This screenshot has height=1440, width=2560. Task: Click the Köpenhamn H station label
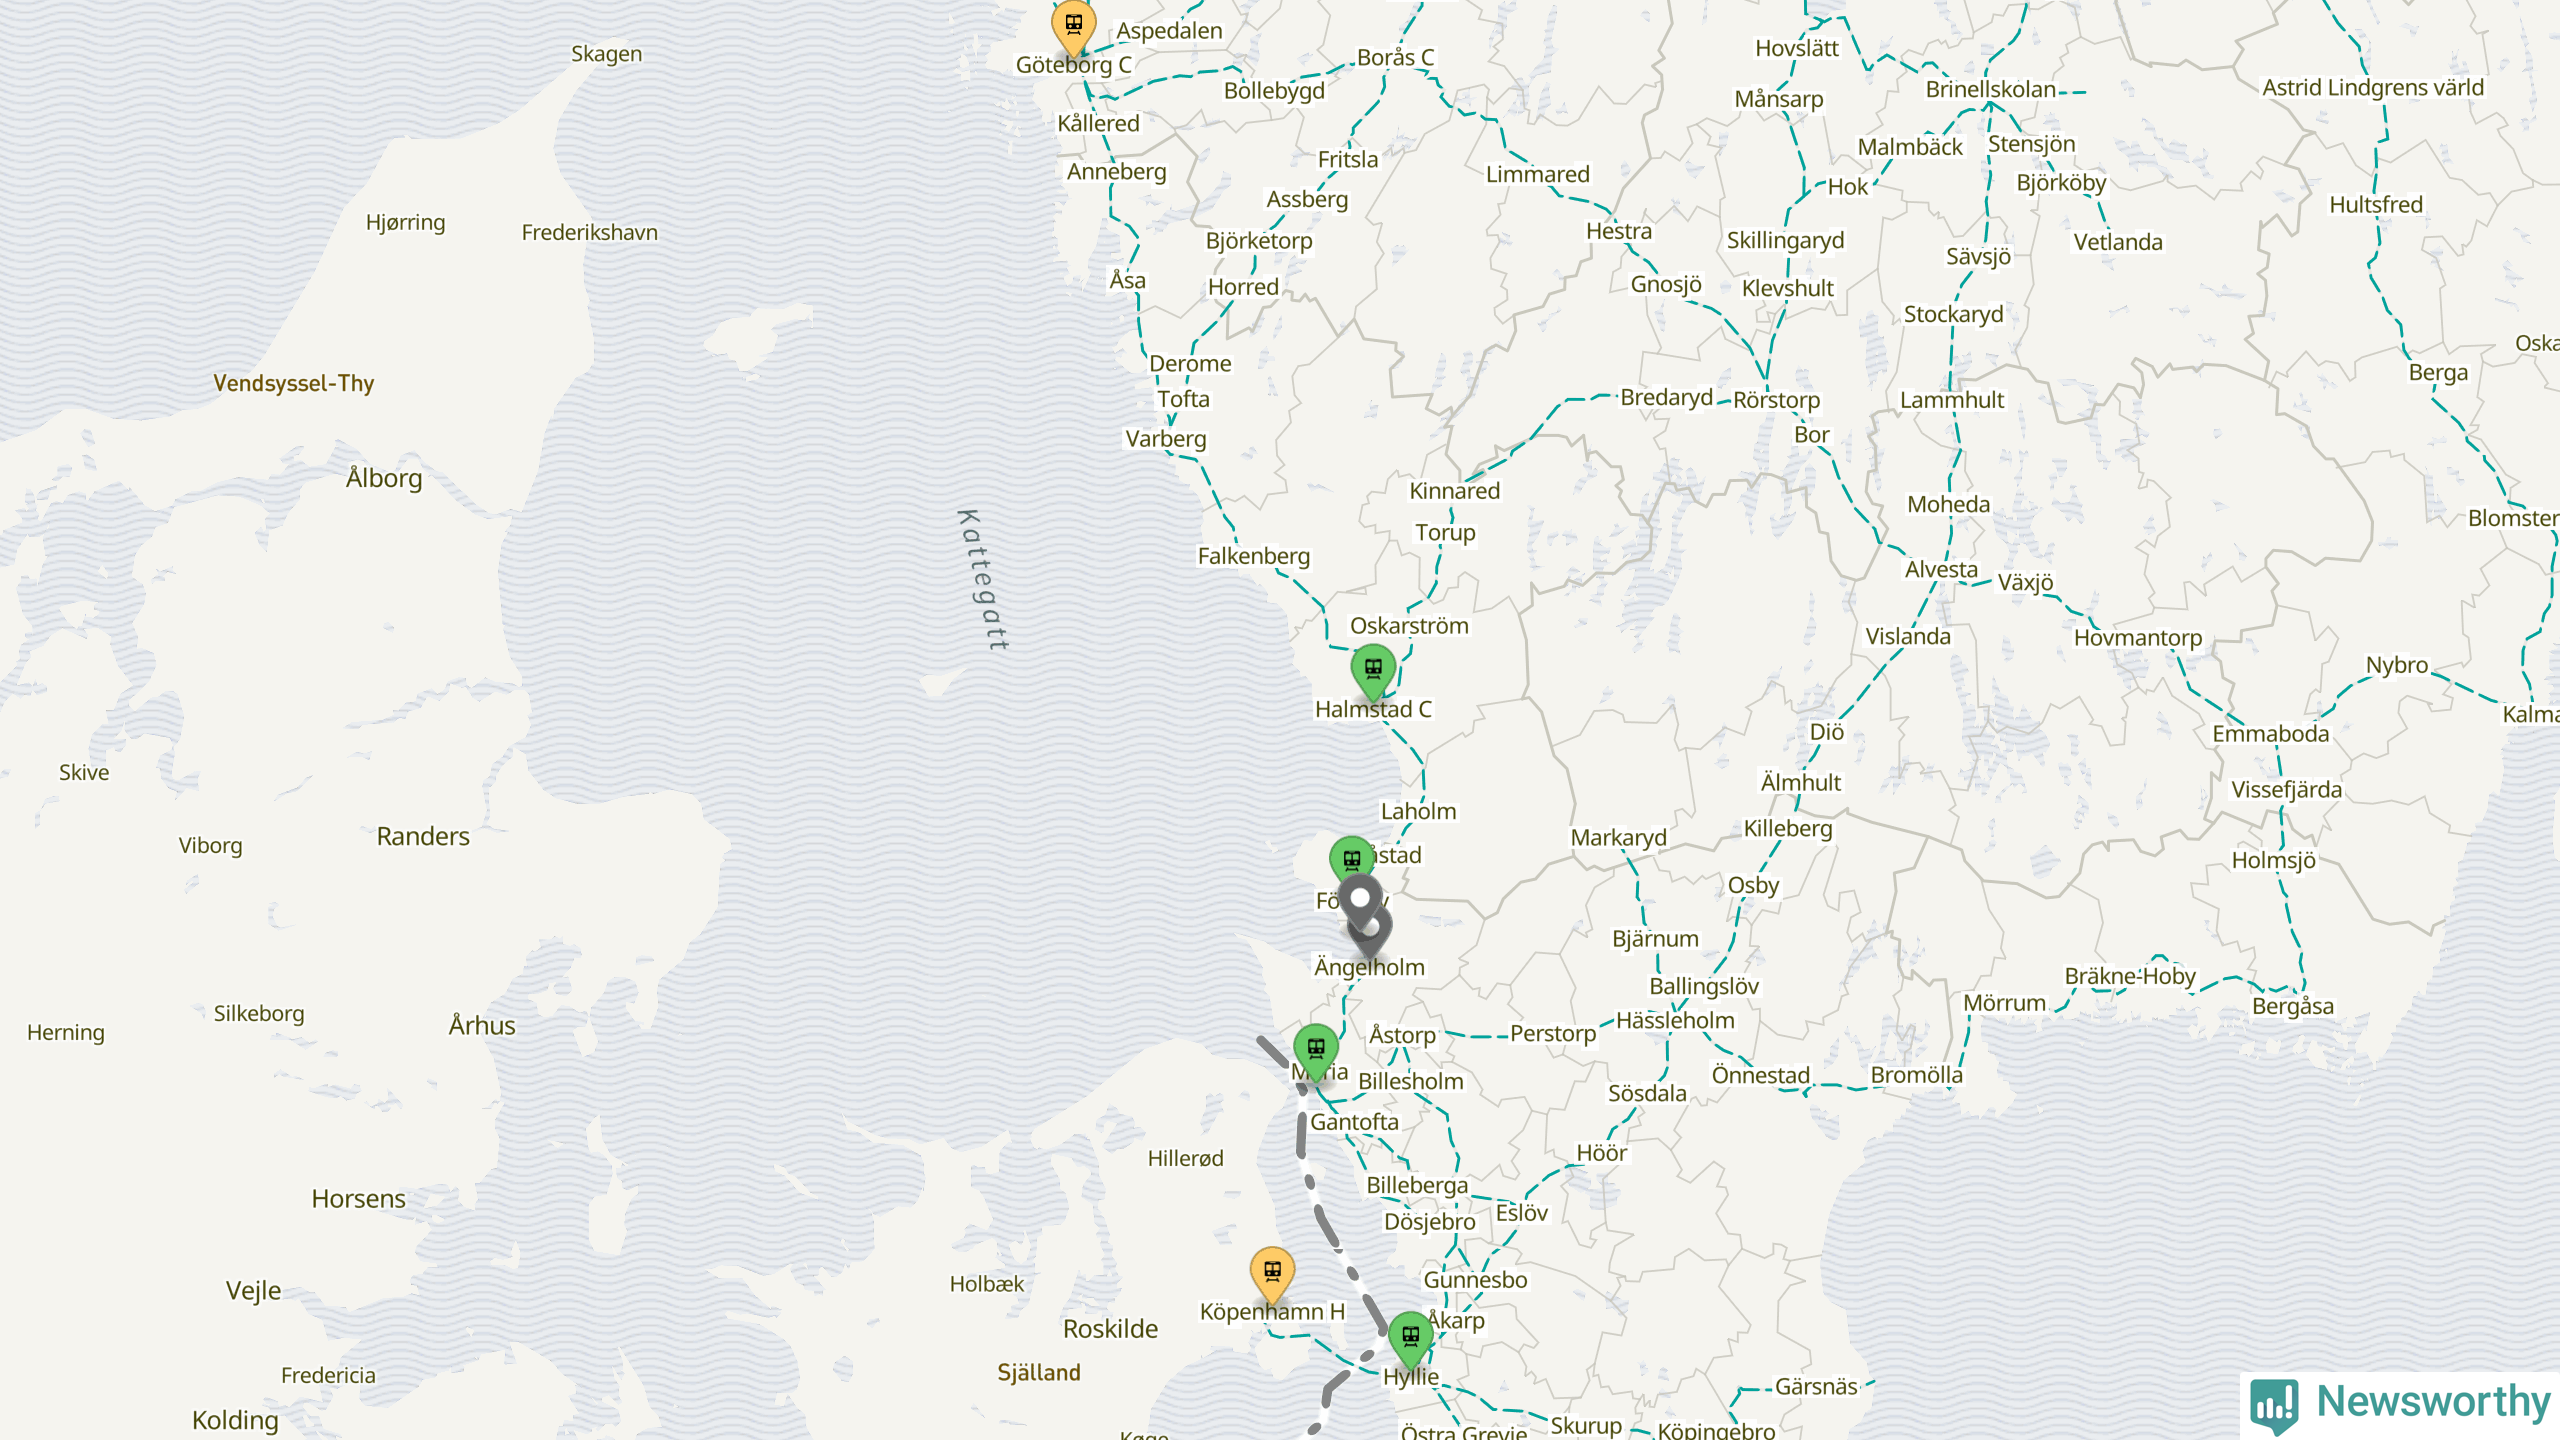[1272, 1311]
